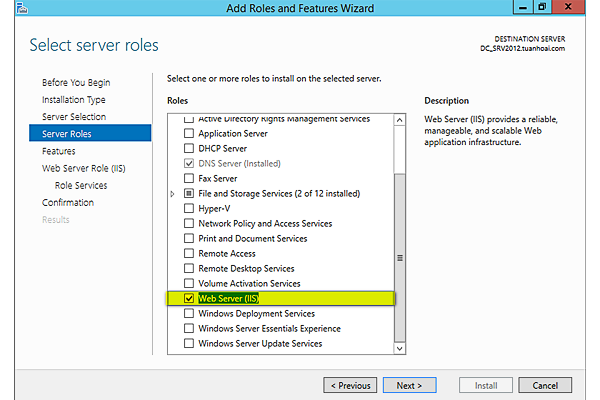This screenshot has height=400, width=600.
Task: Click the roles list scroll up arrow
Action: pyautogui.click(x=399, y=120)
